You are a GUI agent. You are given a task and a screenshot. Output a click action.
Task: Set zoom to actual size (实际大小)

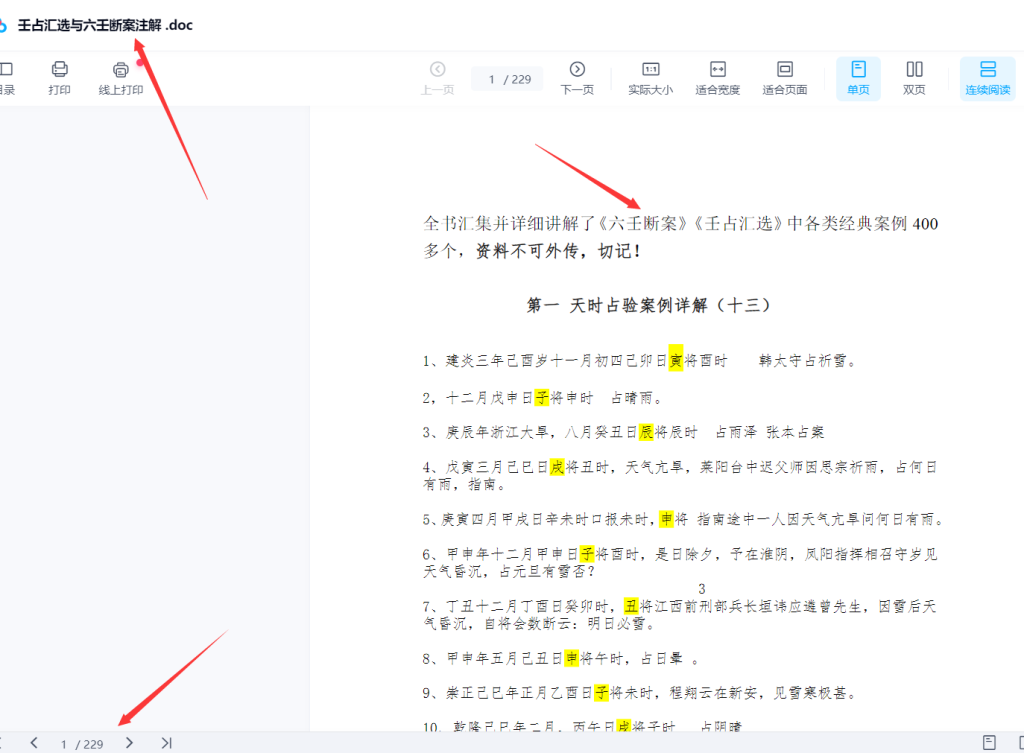pyautogui.click(x=651, y=78)
